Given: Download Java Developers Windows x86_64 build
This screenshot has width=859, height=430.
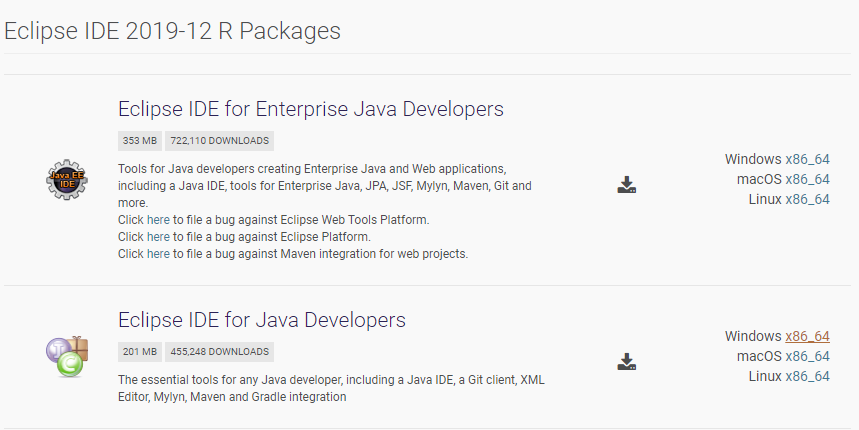Looking at the screenshot, I should (808, 336).
